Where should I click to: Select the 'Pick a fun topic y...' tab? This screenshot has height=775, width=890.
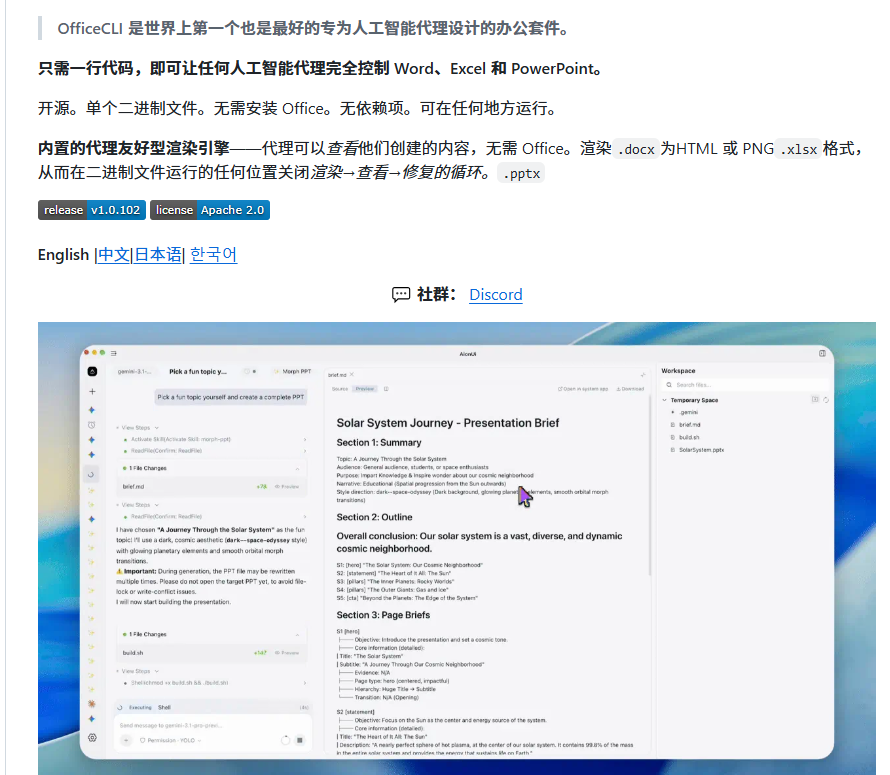pos(198,371)
